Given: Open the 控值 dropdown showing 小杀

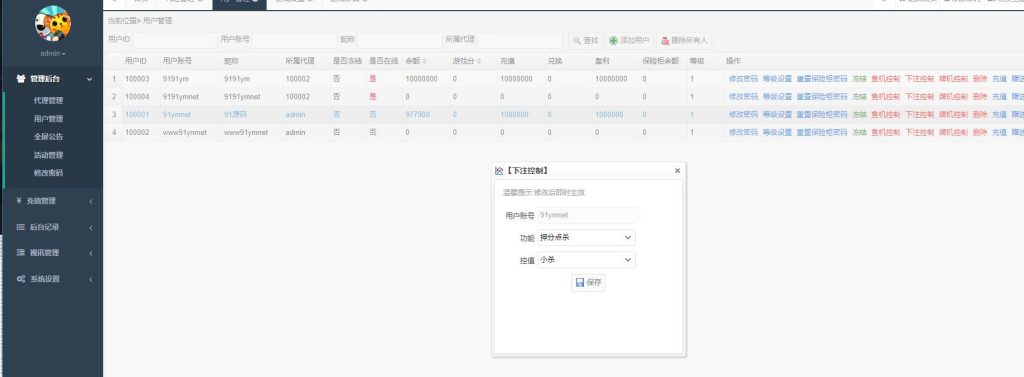Looking at the screenshot, I should 586,260.
